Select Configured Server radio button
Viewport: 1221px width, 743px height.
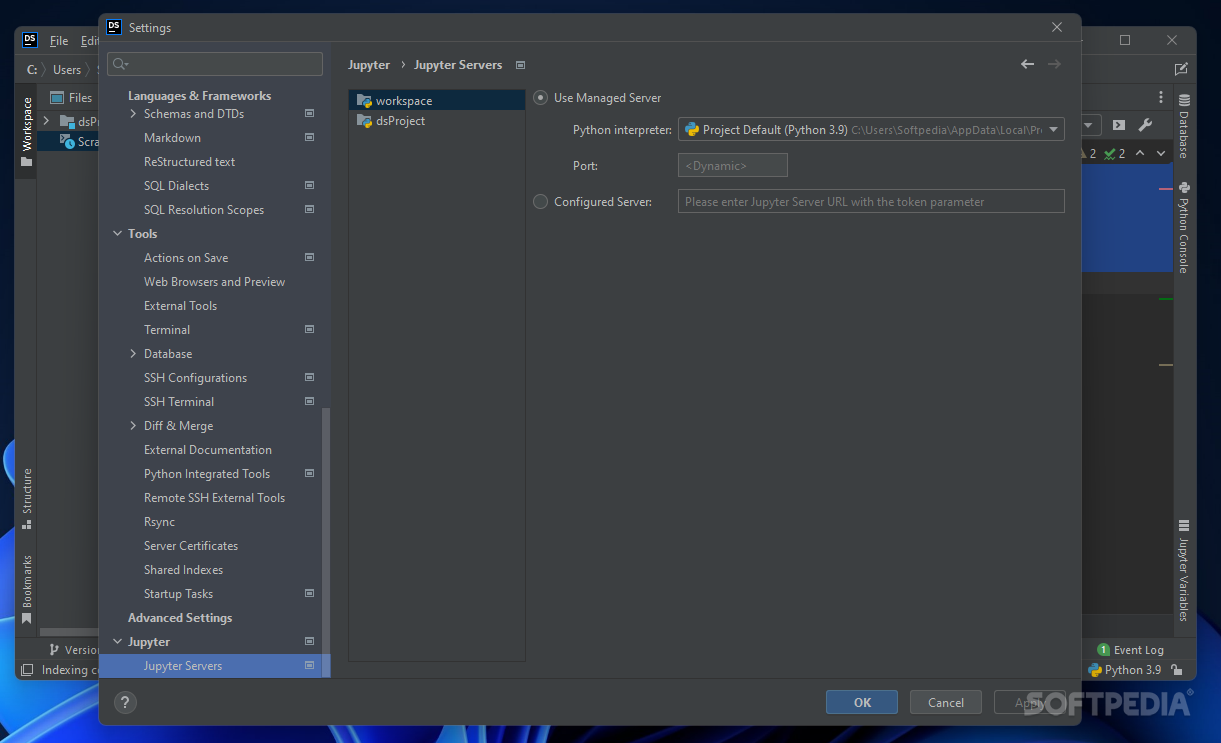541,202
